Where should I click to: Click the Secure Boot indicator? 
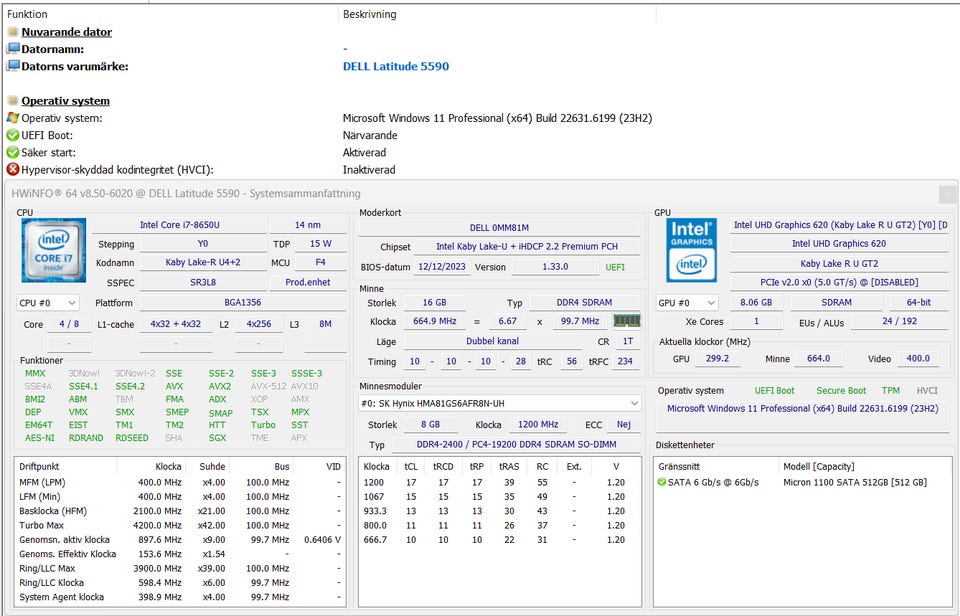[x=841, y=391]
